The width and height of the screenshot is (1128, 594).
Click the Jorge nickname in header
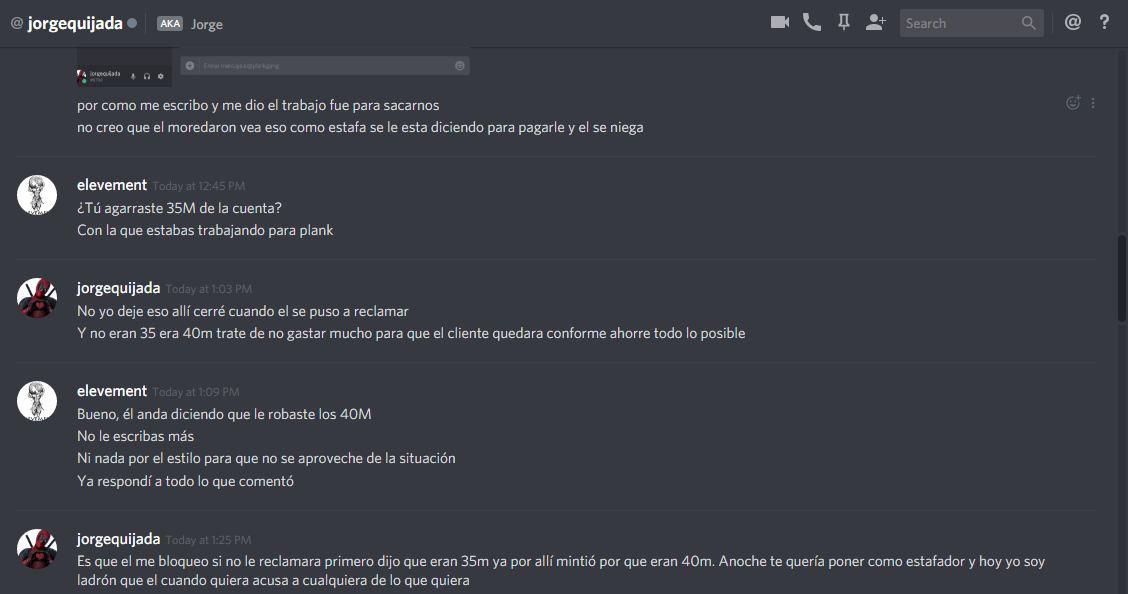pos(206,24)
